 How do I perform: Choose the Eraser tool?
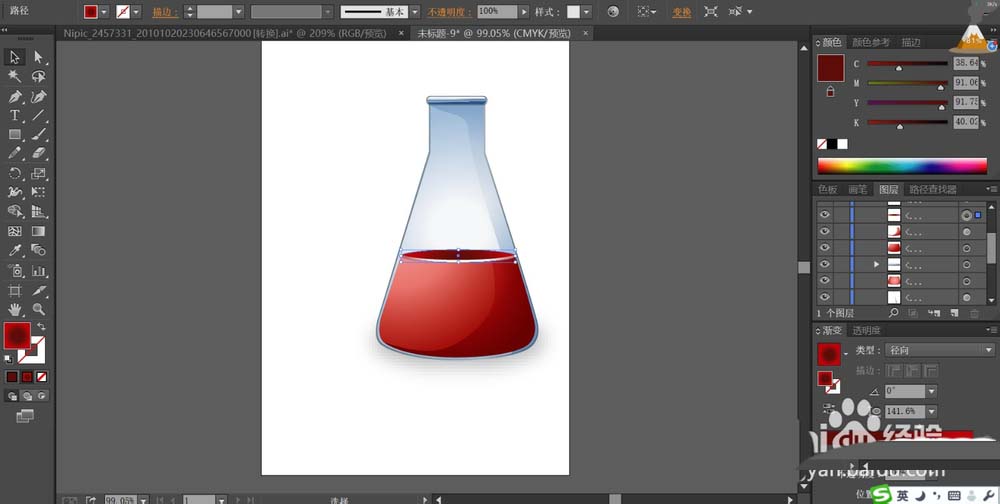tap(38, 154)
